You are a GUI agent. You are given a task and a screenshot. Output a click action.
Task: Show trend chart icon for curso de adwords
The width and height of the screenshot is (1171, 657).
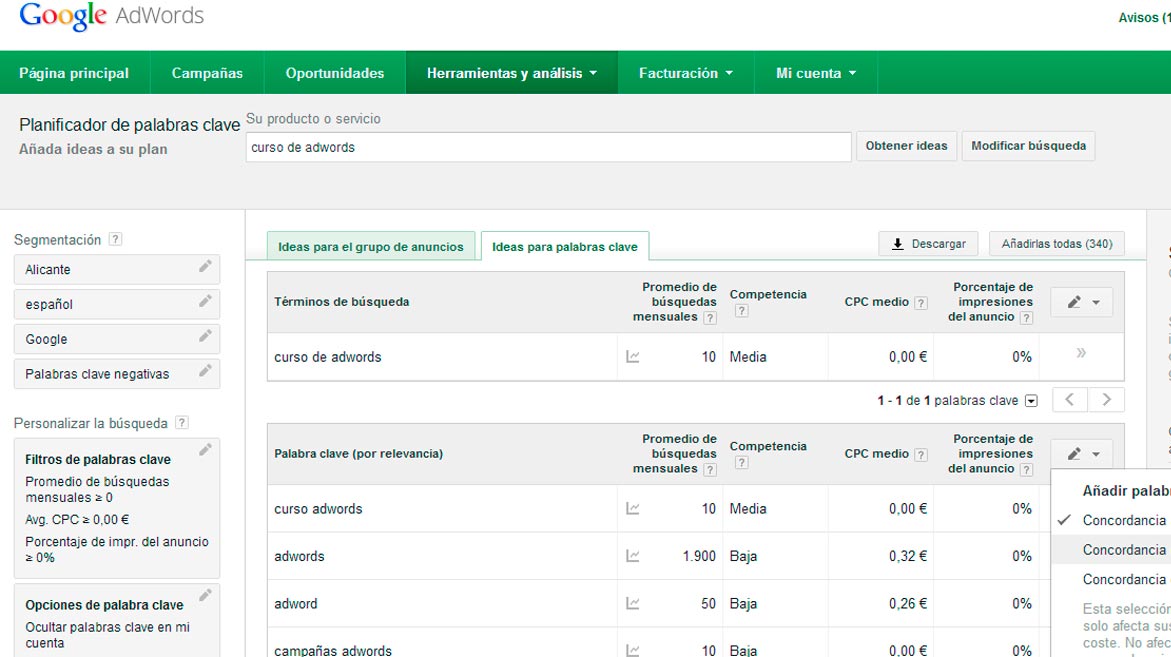tap(633, 357)
